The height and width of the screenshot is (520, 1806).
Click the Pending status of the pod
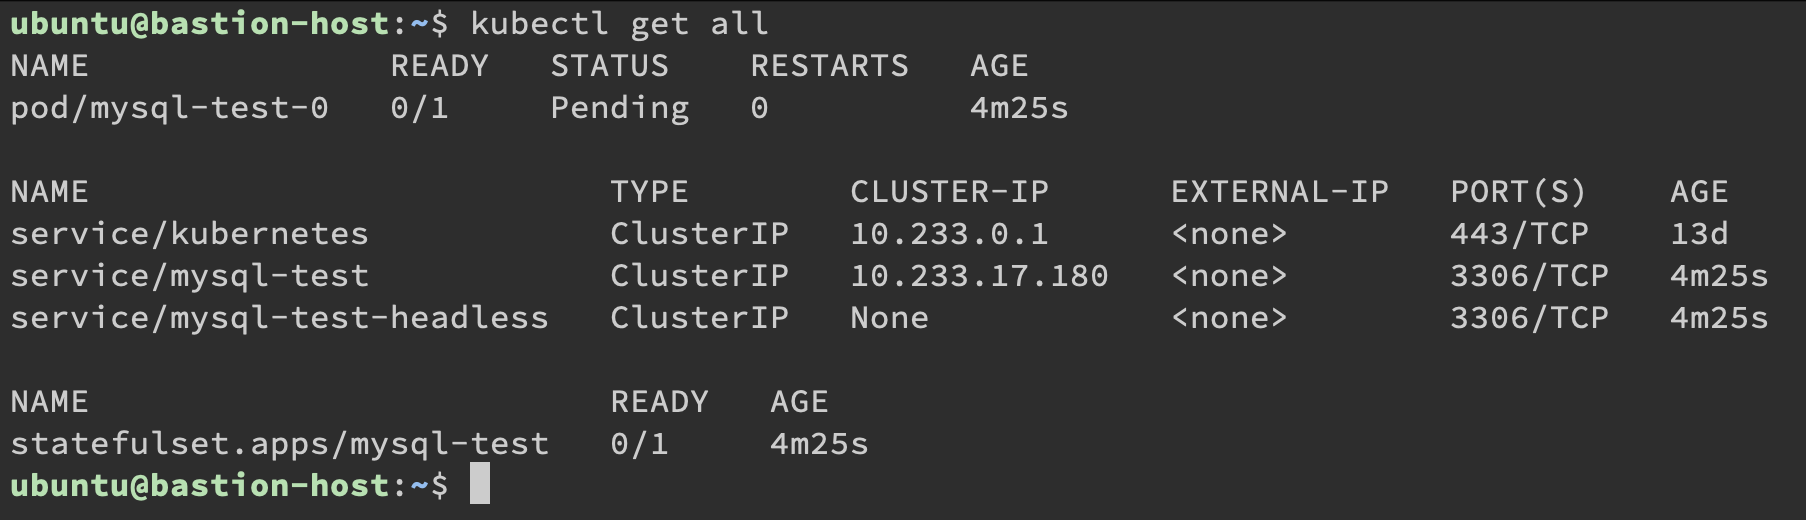(x=619, y=108)
